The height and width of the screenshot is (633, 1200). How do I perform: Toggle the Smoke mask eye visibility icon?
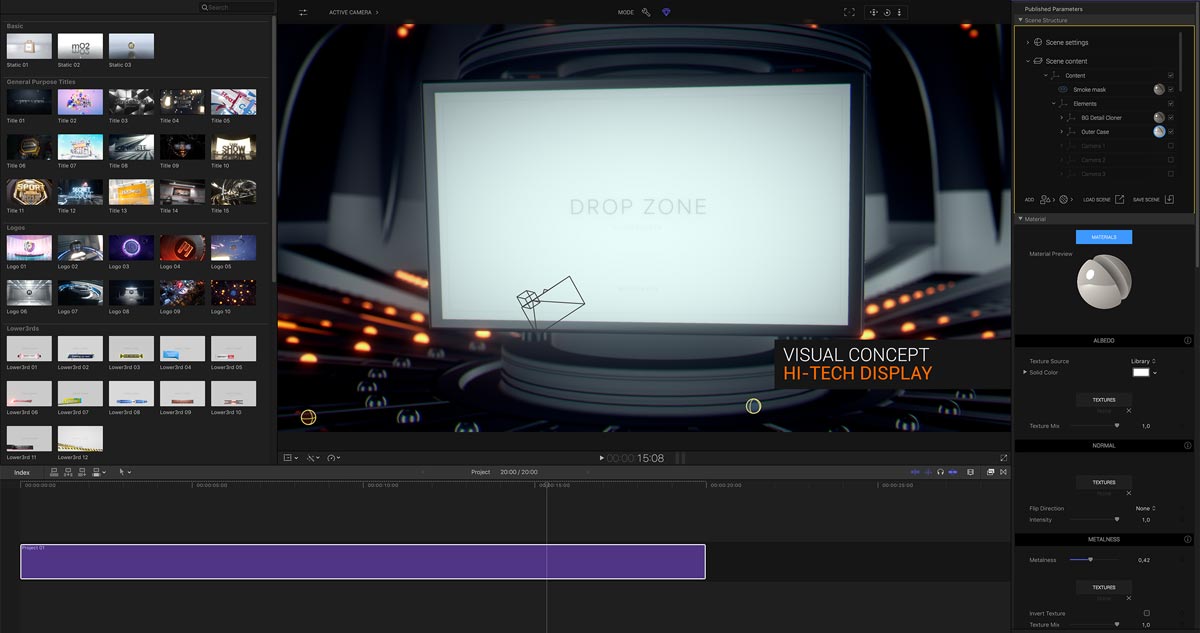point(1063,89)
